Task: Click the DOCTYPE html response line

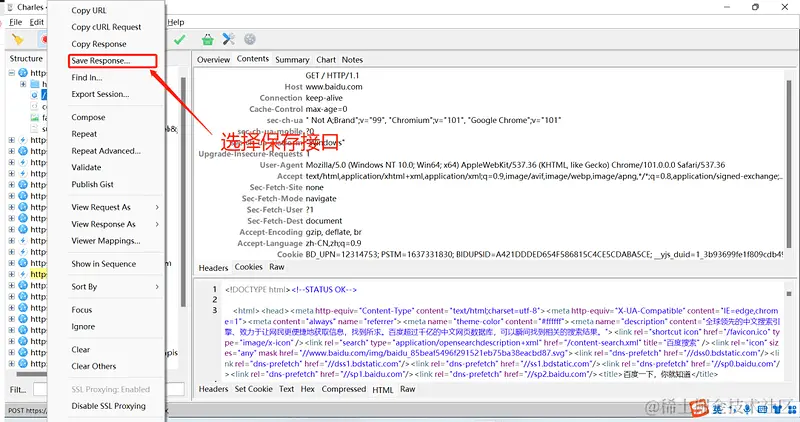Action: pyautogui.click(x=291, y=290)
